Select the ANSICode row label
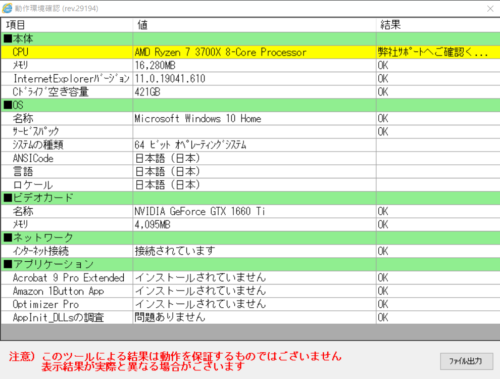The height and width of the screenshot is (379, 500). coord(33,158)
